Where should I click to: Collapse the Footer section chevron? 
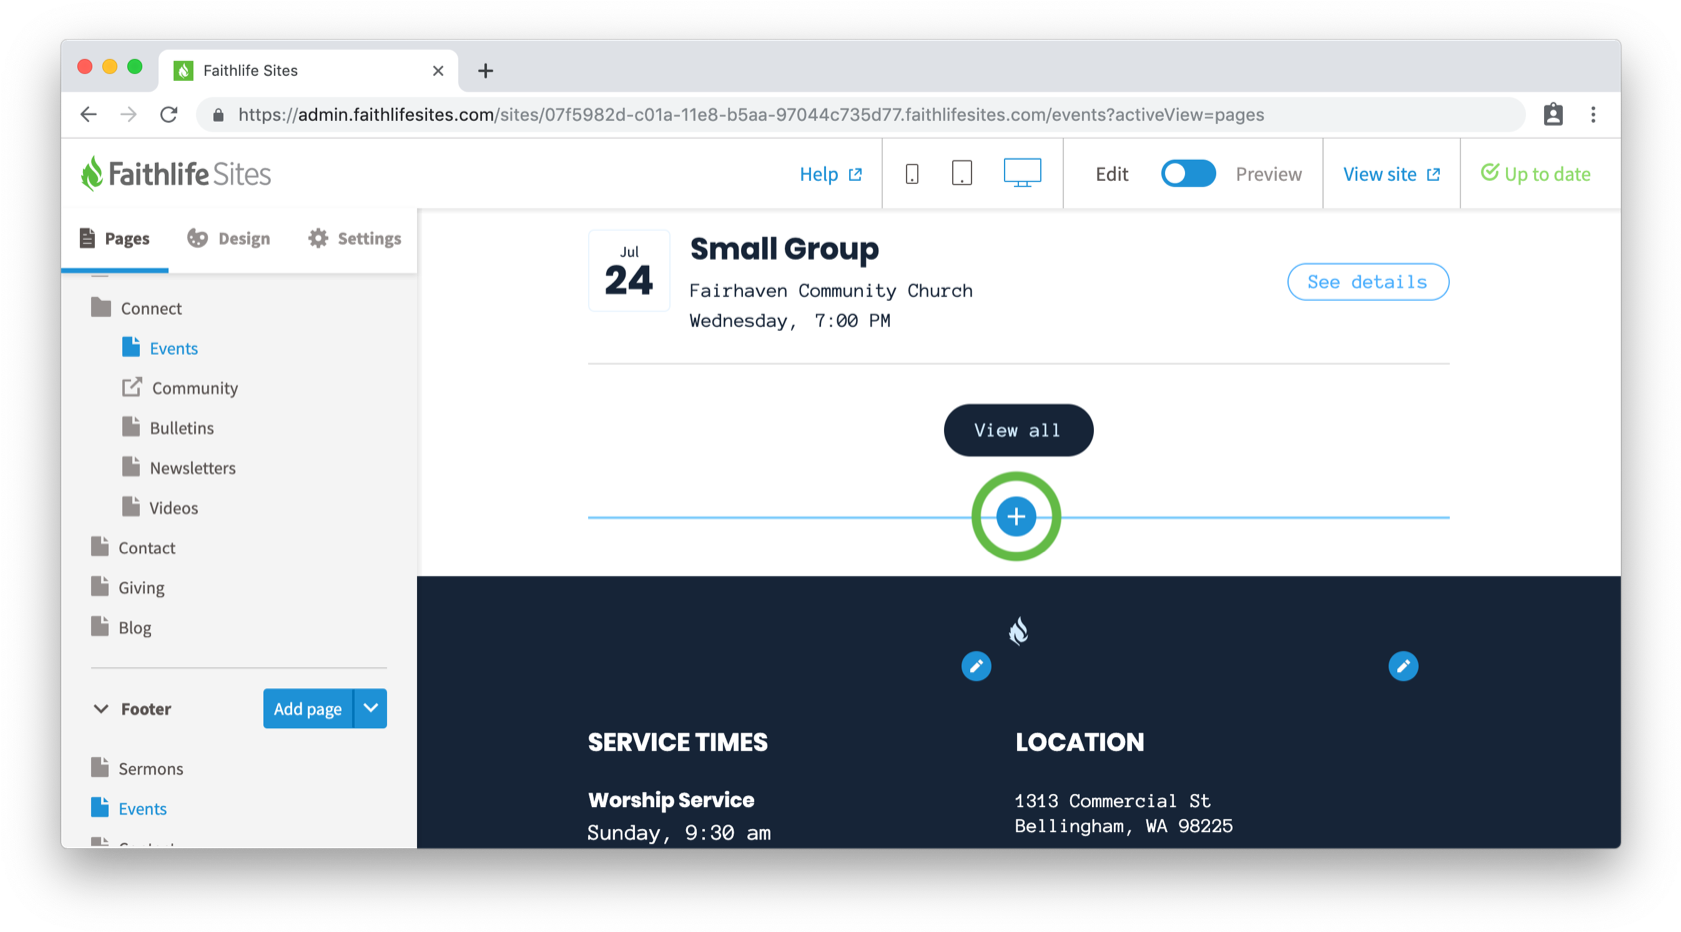101,709
